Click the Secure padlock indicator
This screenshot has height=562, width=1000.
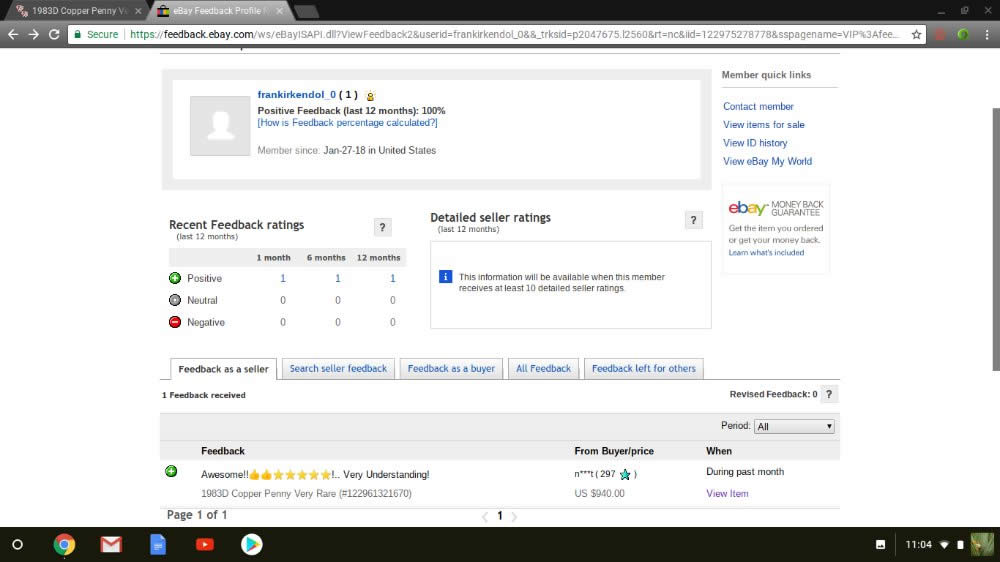click(96, 34)
